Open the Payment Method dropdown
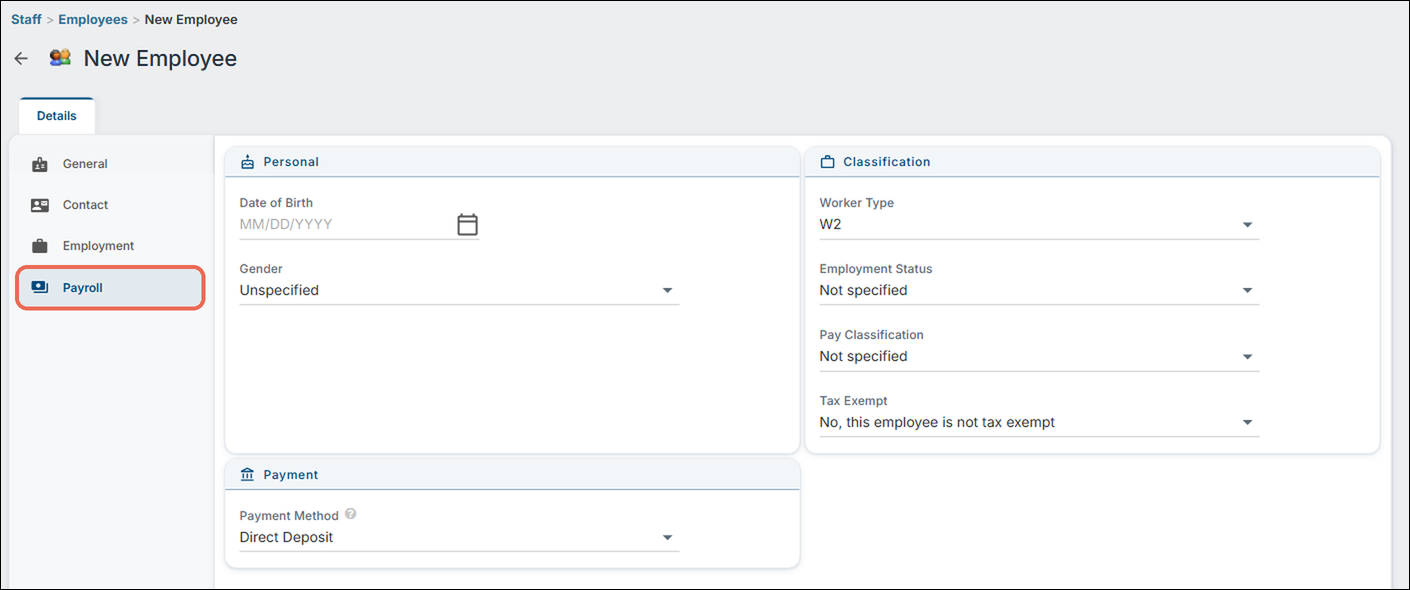The height and width of the screenshot is (590, 1410). pyautogui.click(x=459, y=537)
